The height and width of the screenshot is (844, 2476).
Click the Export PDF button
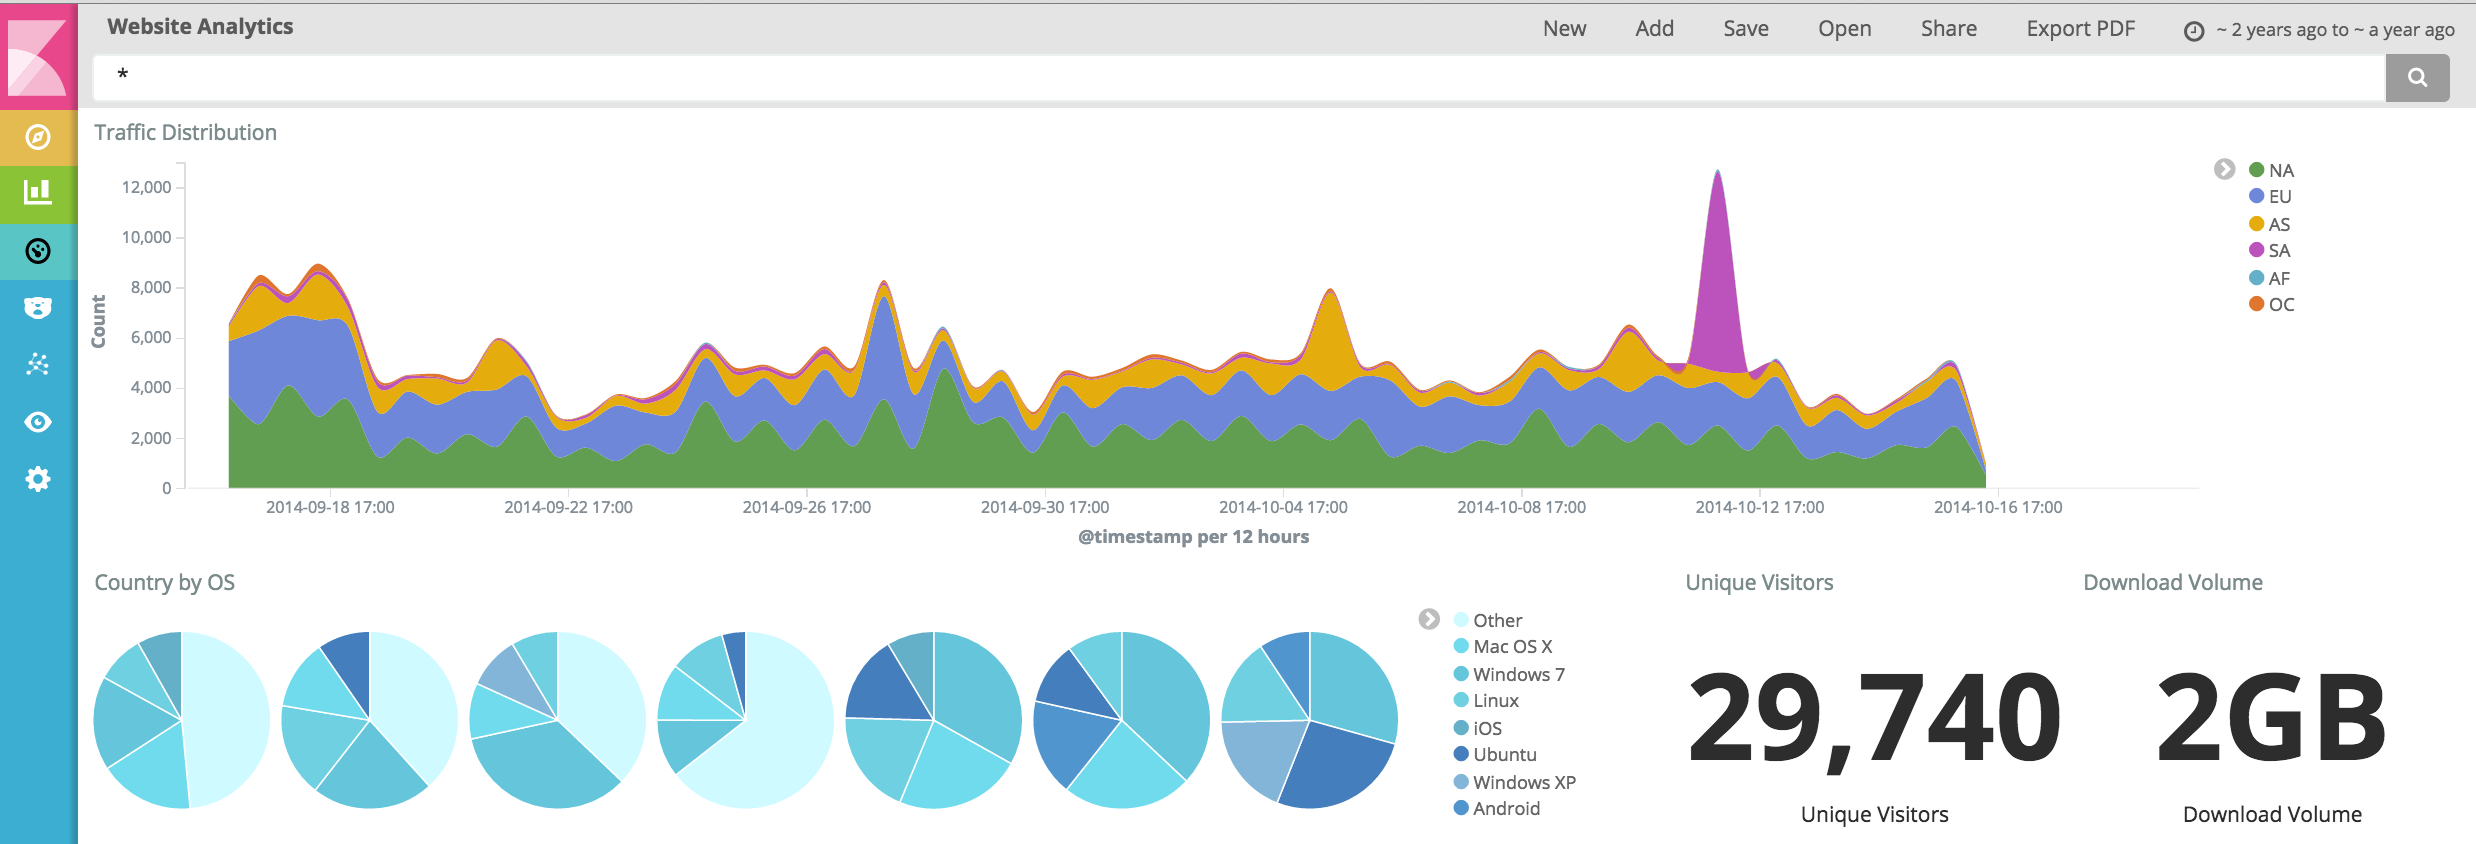(x=2080, y=29)
